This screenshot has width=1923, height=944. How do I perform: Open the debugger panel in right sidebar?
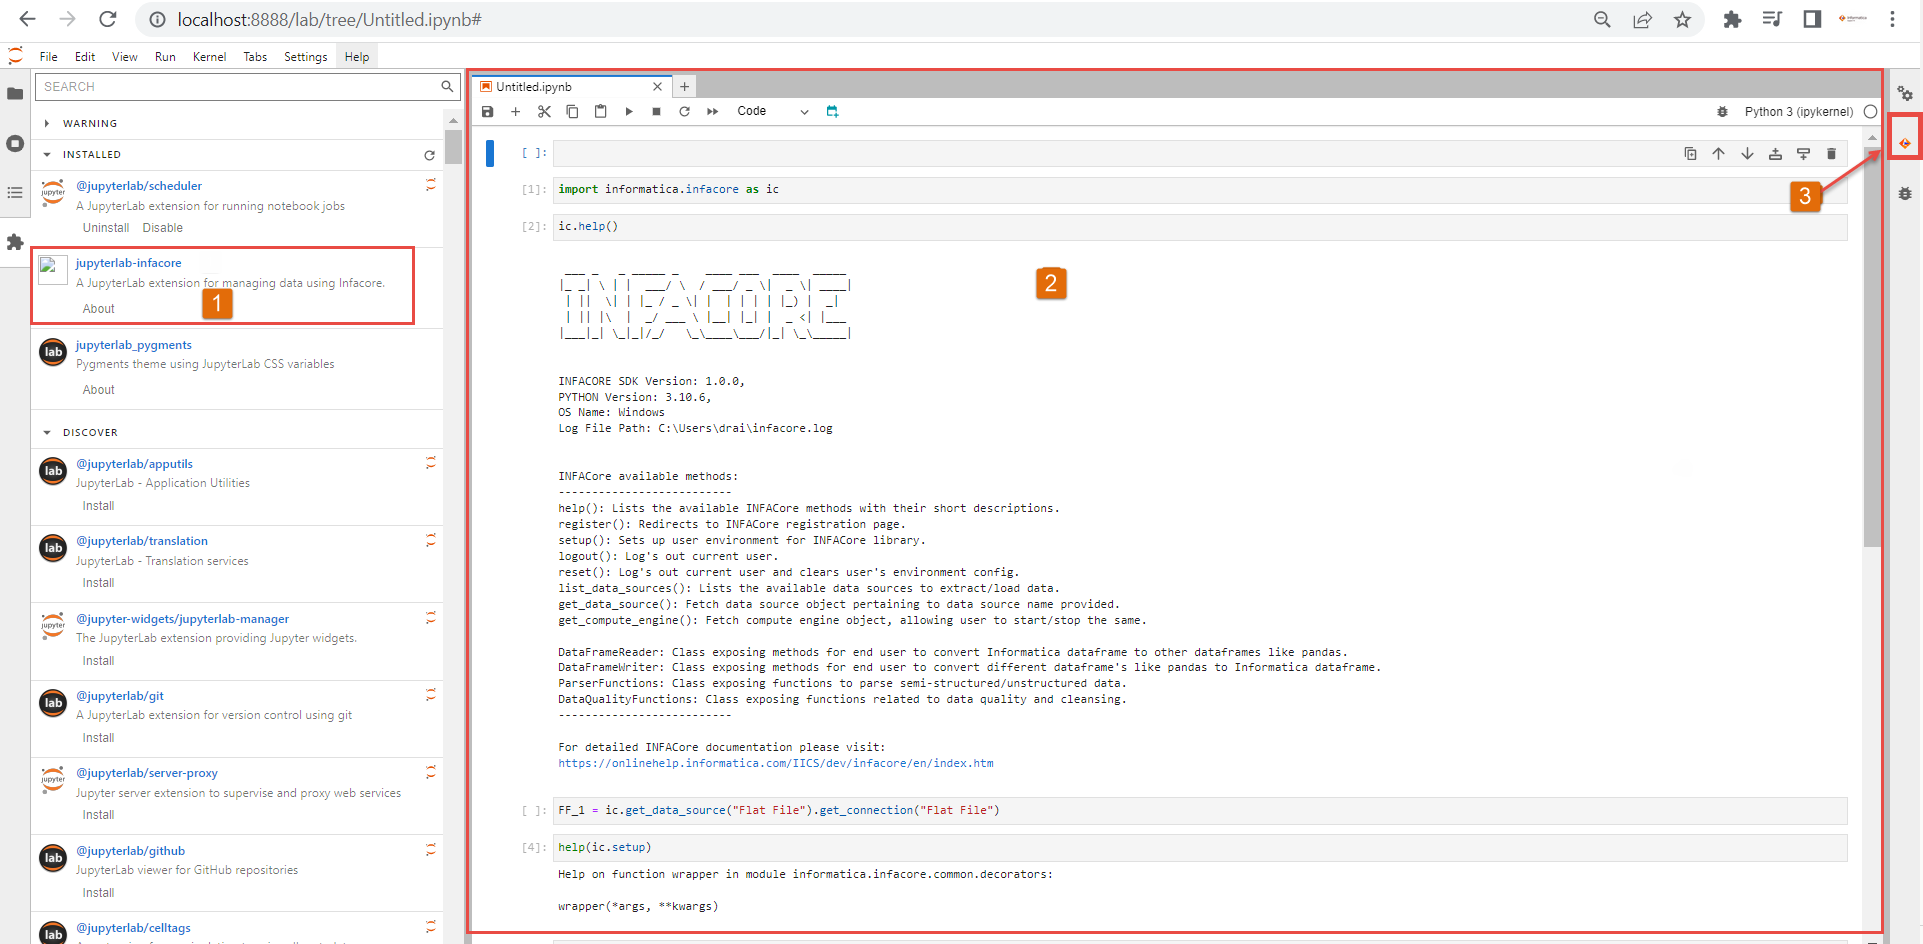click(x=1905, y=193)
